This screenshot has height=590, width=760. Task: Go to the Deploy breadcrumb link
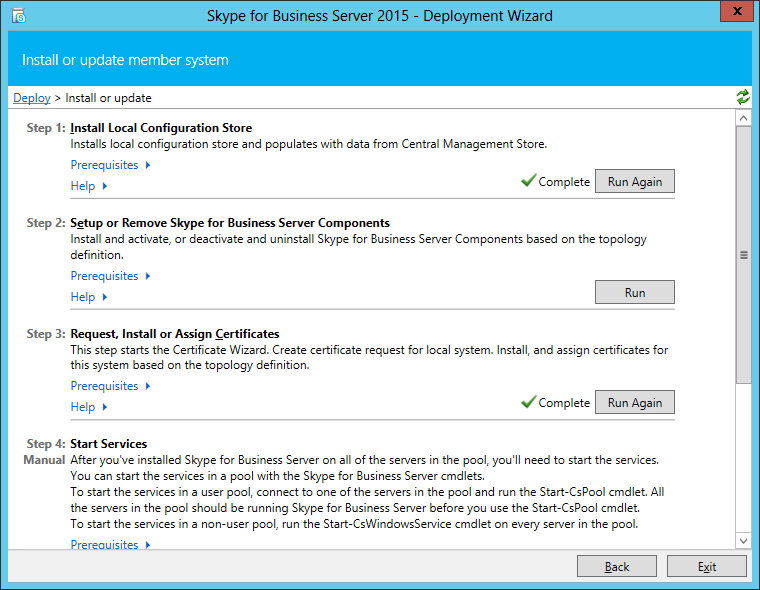click(32, 98)
